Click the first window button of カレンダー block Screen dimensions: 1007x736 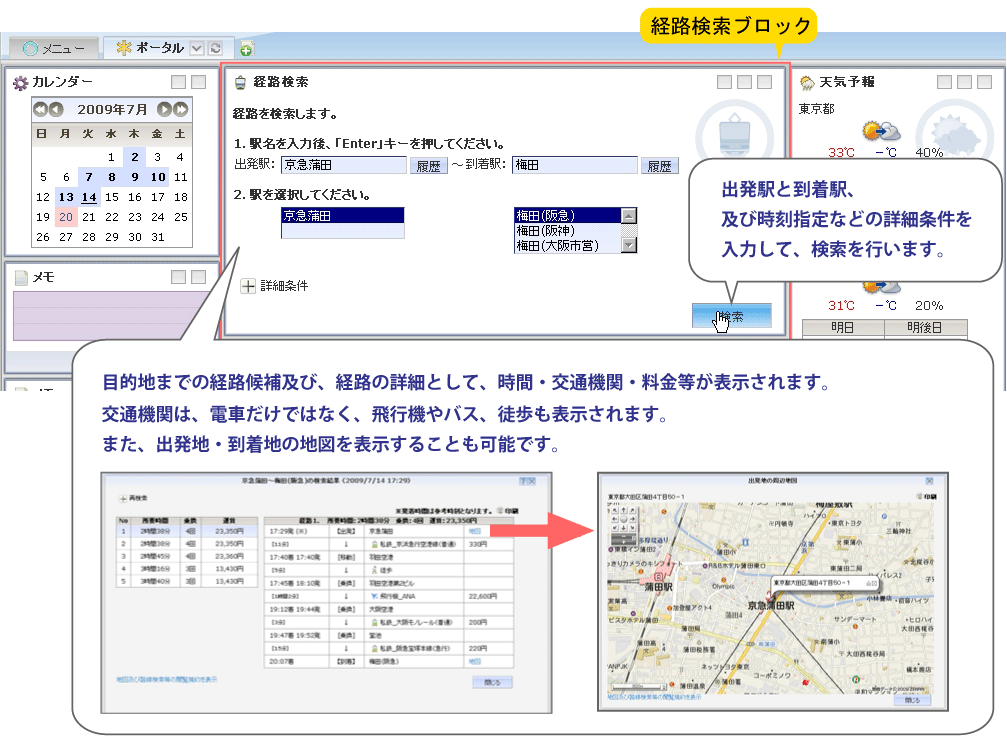[x=179, y=82]
